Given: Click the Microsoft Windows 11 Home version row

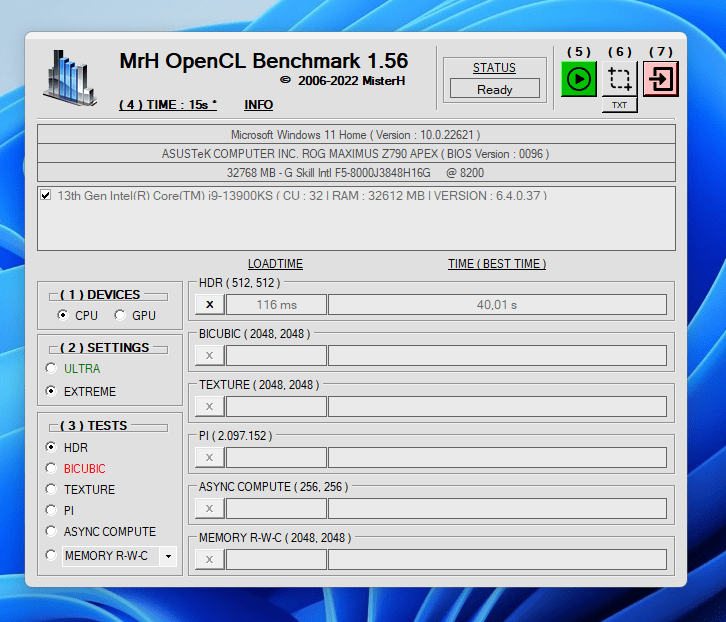Looking at the screenshot, I should pyautogui.click(x=356, y=134).
